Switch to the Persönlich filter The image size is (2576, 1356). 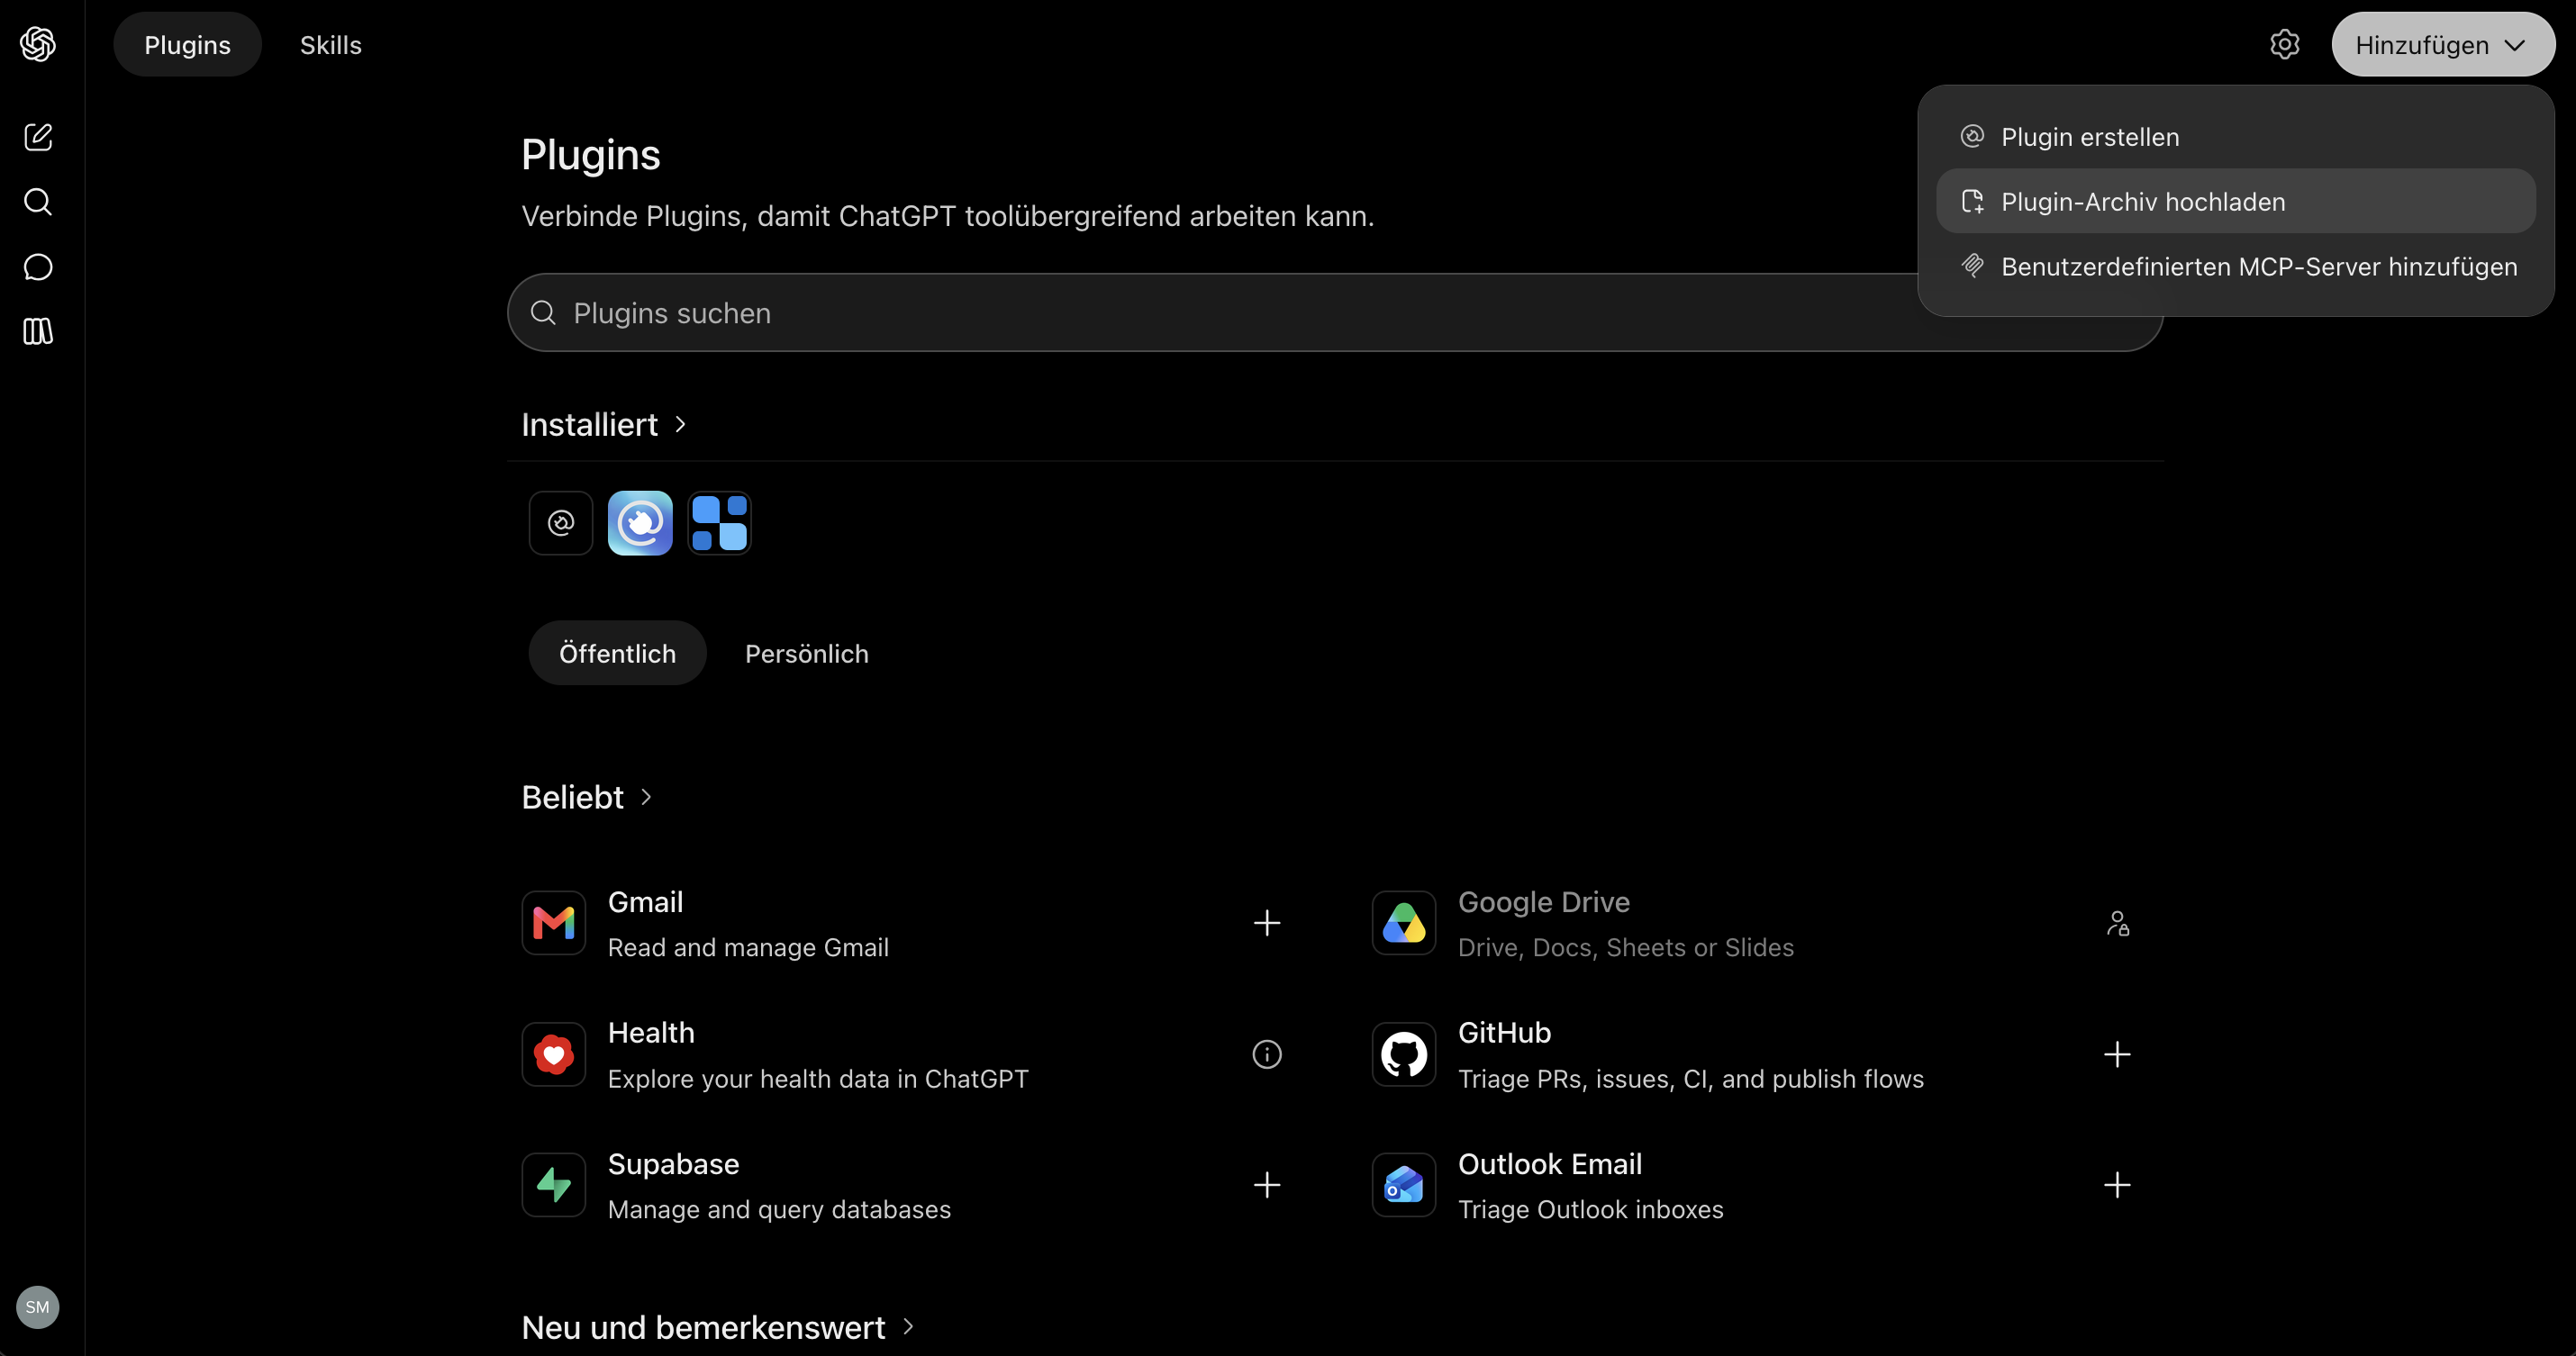pos(807,653)
